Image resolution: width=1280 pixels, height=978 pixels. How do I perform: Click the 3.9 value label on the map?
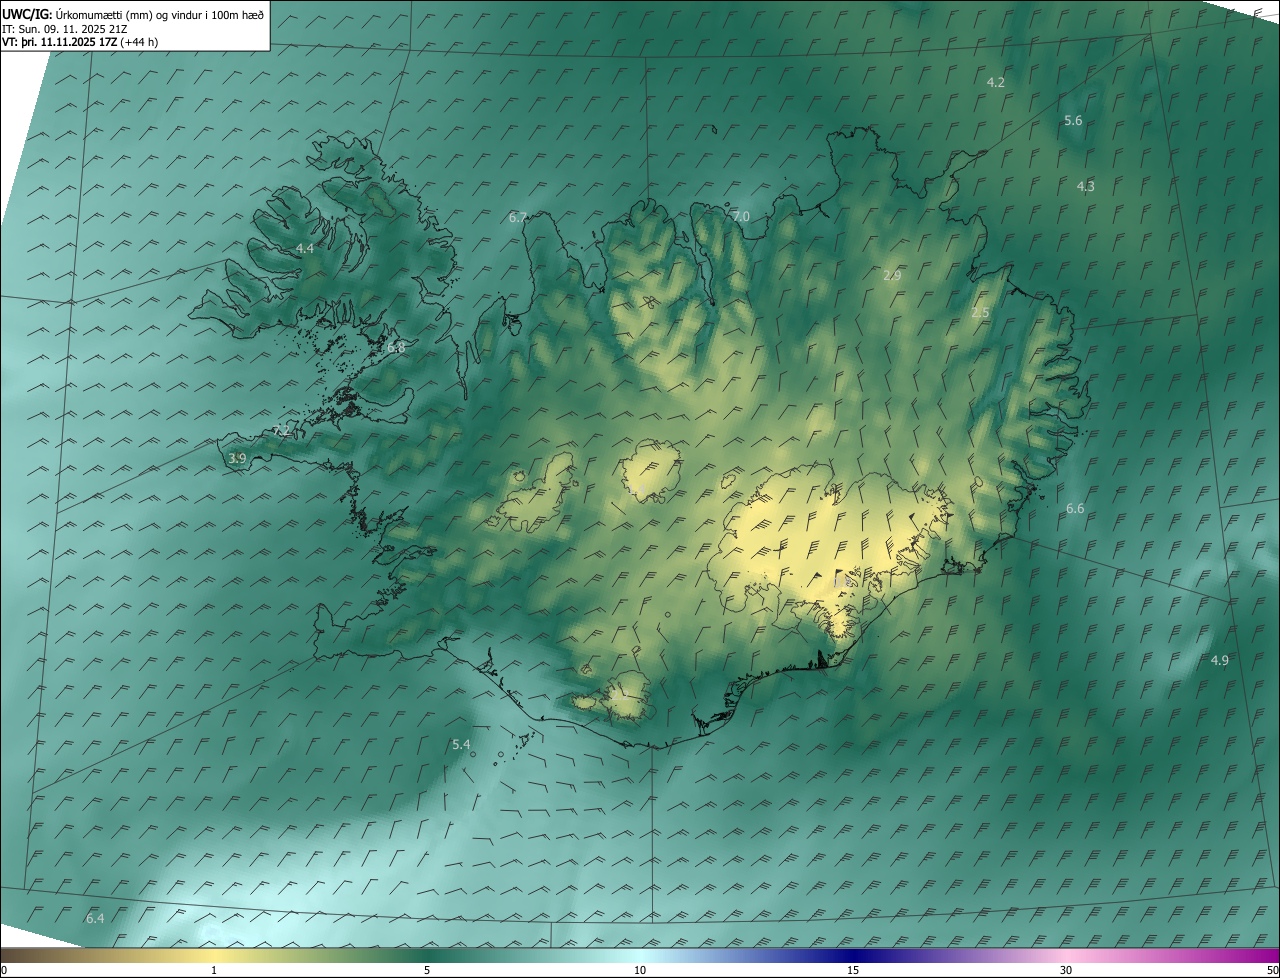(237, 458)
